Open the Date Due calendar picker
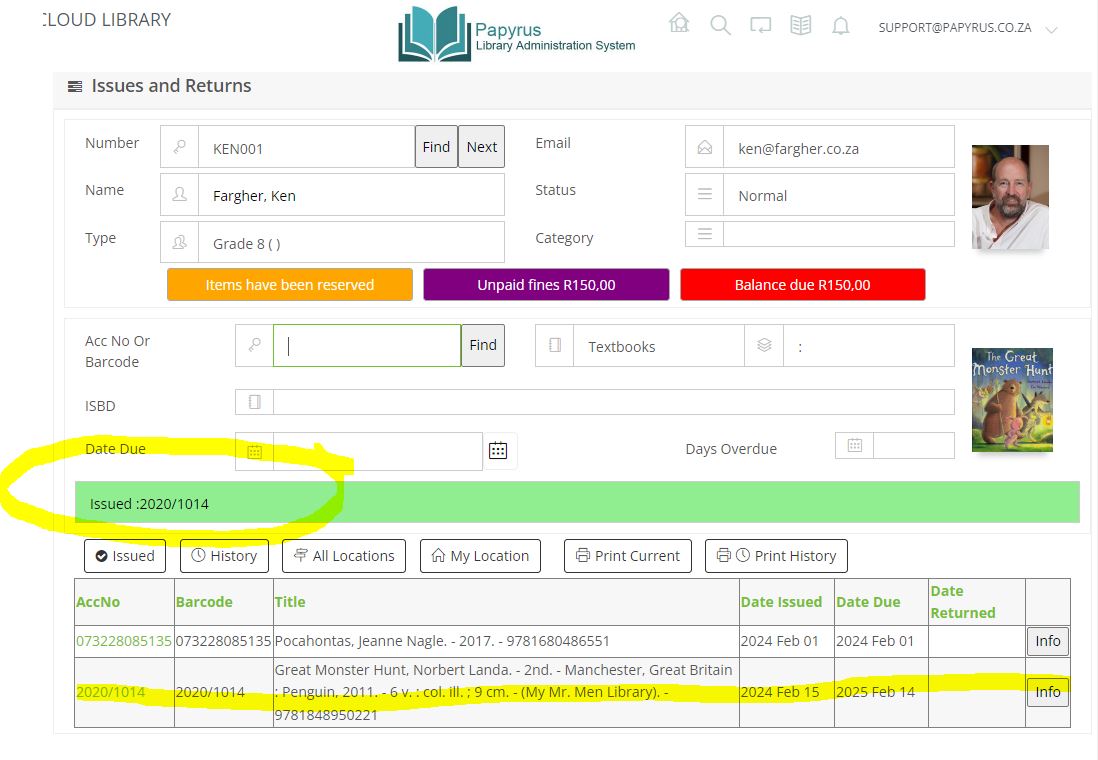 498,450
